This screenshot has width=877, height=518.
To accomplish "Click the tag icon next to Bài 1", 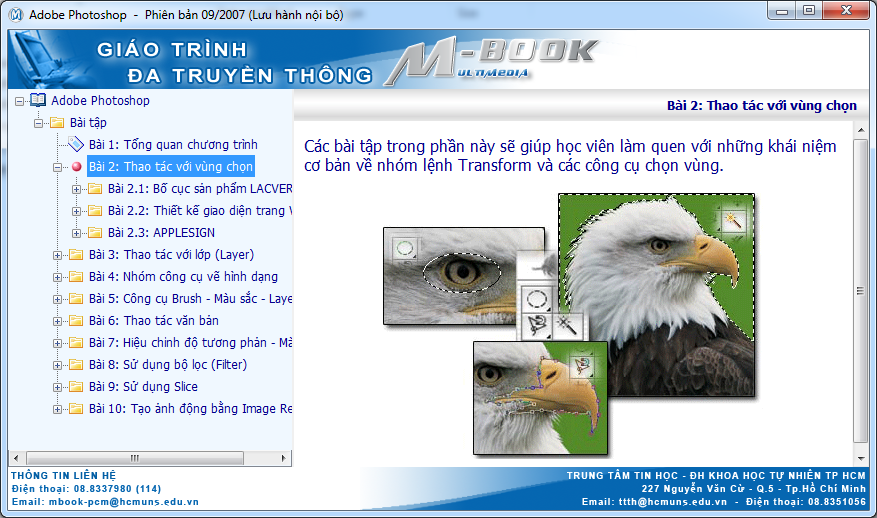I will click(x=76, y=144).
